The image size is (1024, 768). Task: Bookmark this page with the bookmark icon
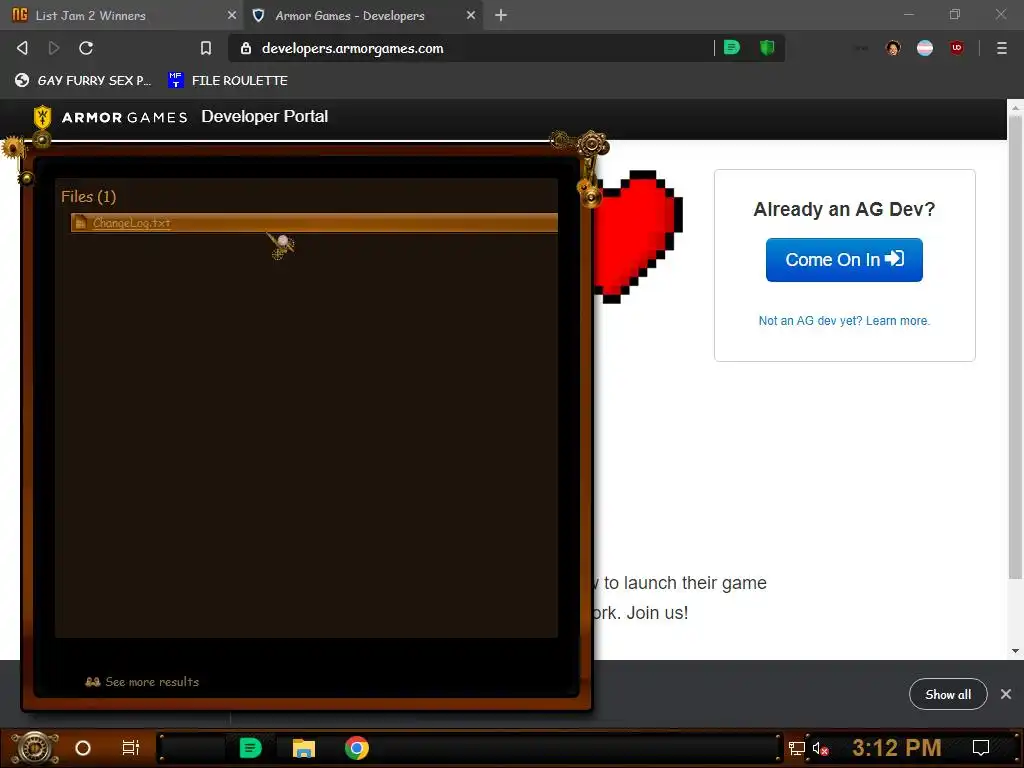pos(206,48)
